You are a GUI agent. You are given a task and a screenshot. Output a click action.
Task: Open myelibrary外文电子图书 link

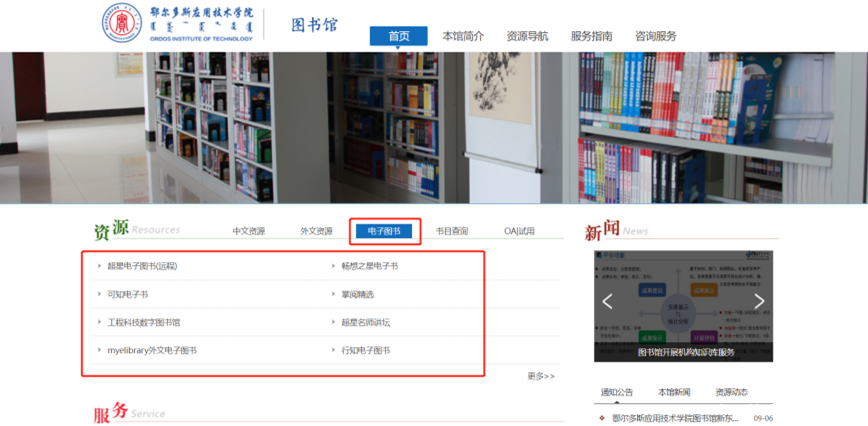click(152, 350)
